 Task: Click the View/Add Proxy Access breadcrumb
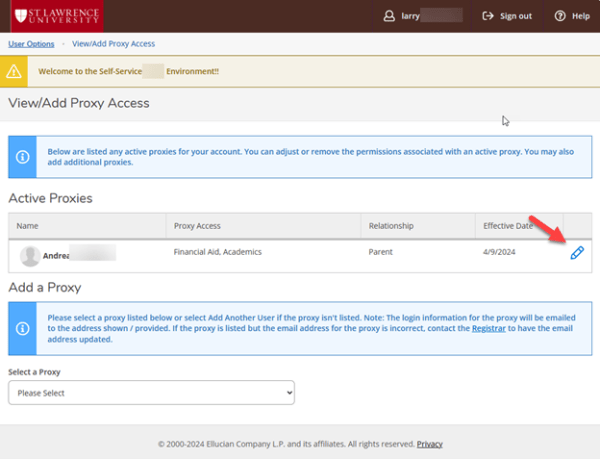coord(114,44)
